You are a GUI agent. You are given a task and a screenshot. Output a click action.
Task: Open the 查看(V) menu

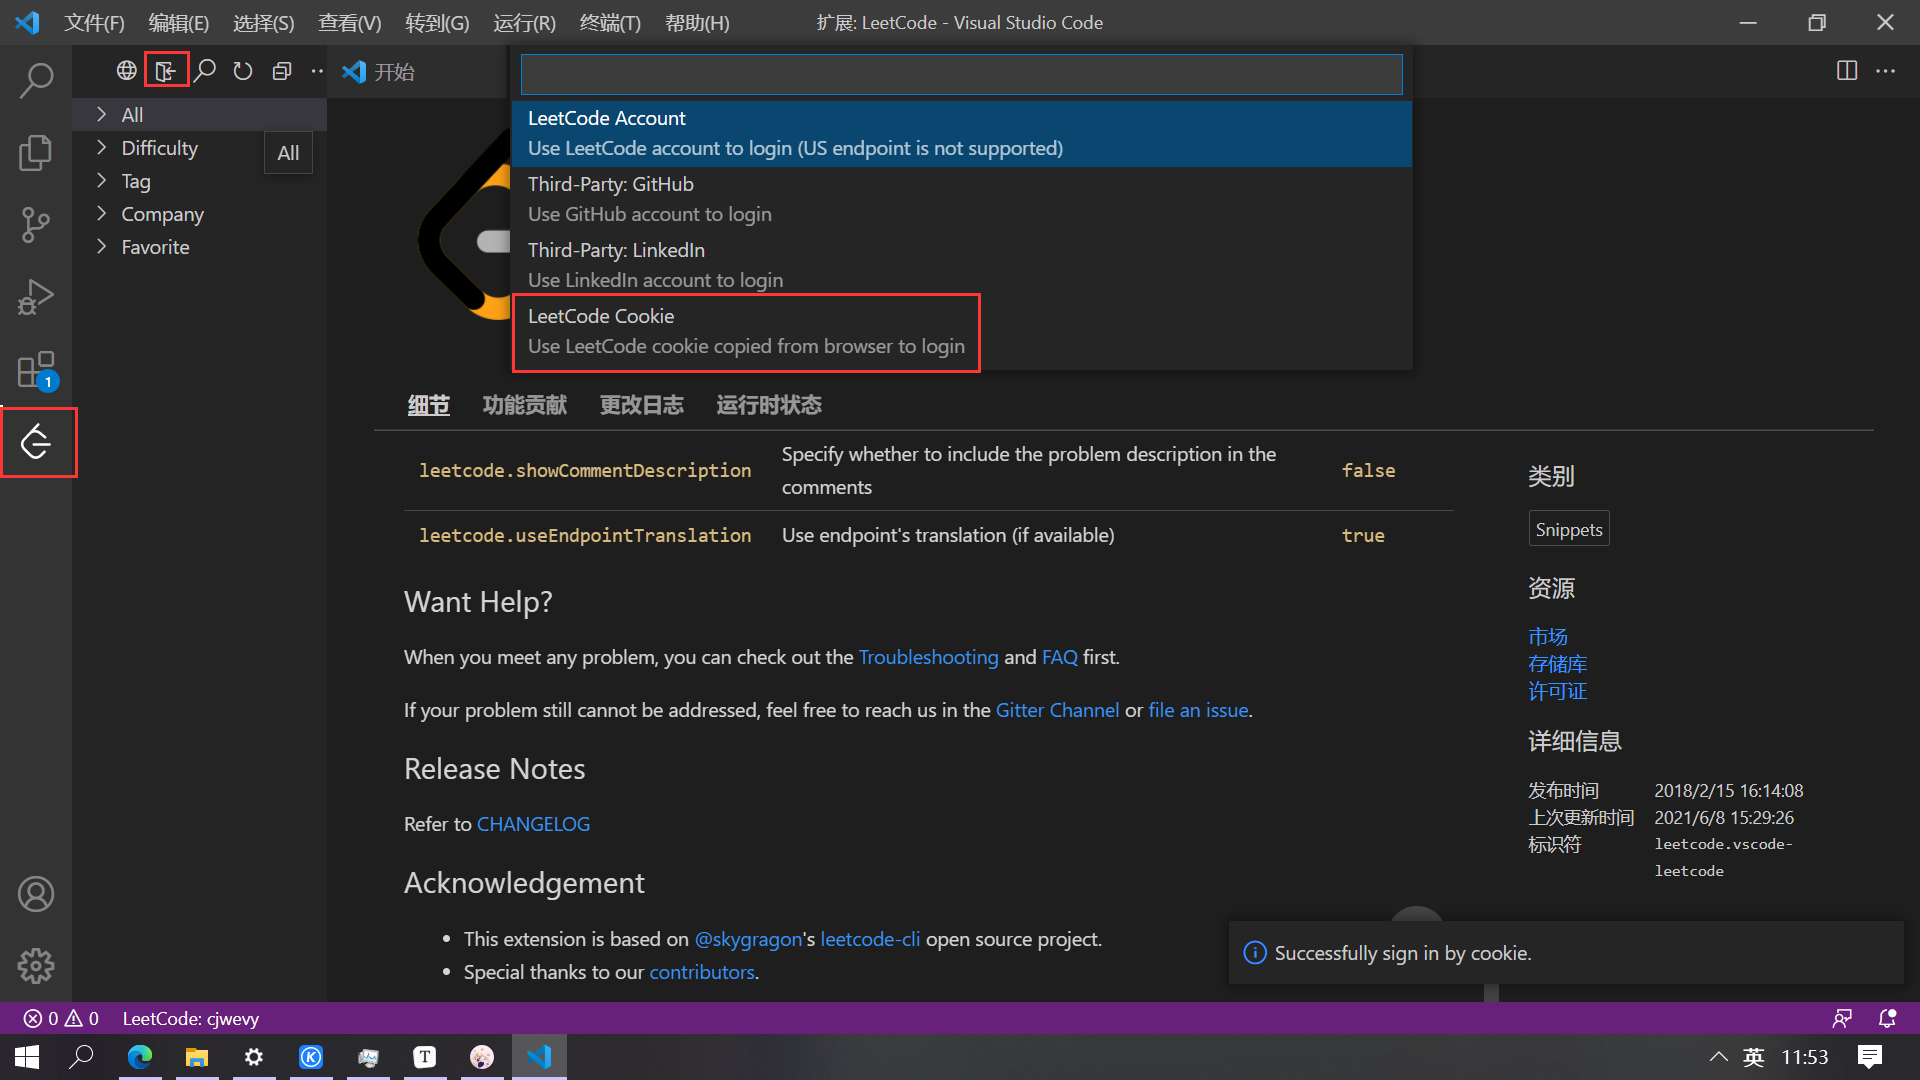tap(349, 23)
